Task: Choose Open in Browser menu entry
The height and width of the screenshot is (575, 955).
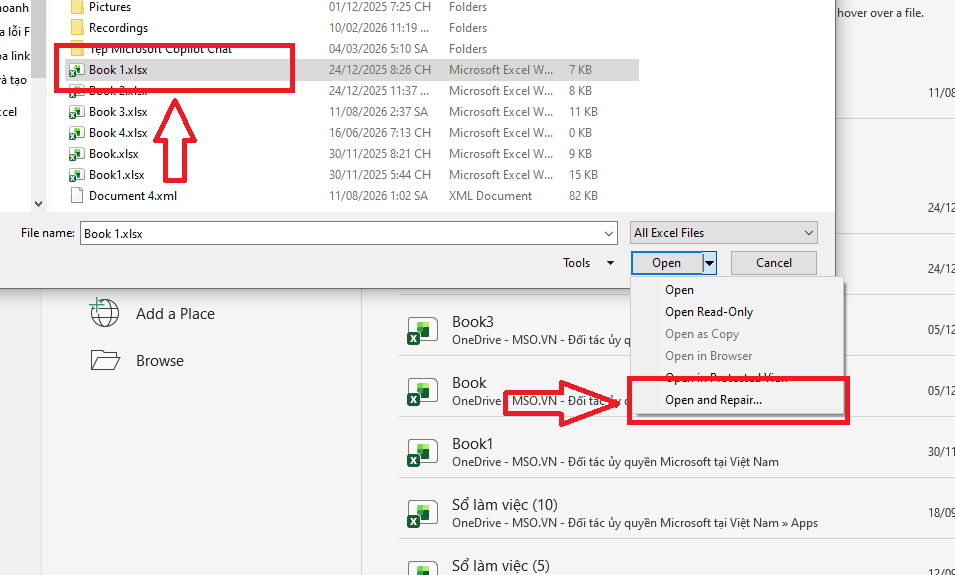Action: click(708, 356)
